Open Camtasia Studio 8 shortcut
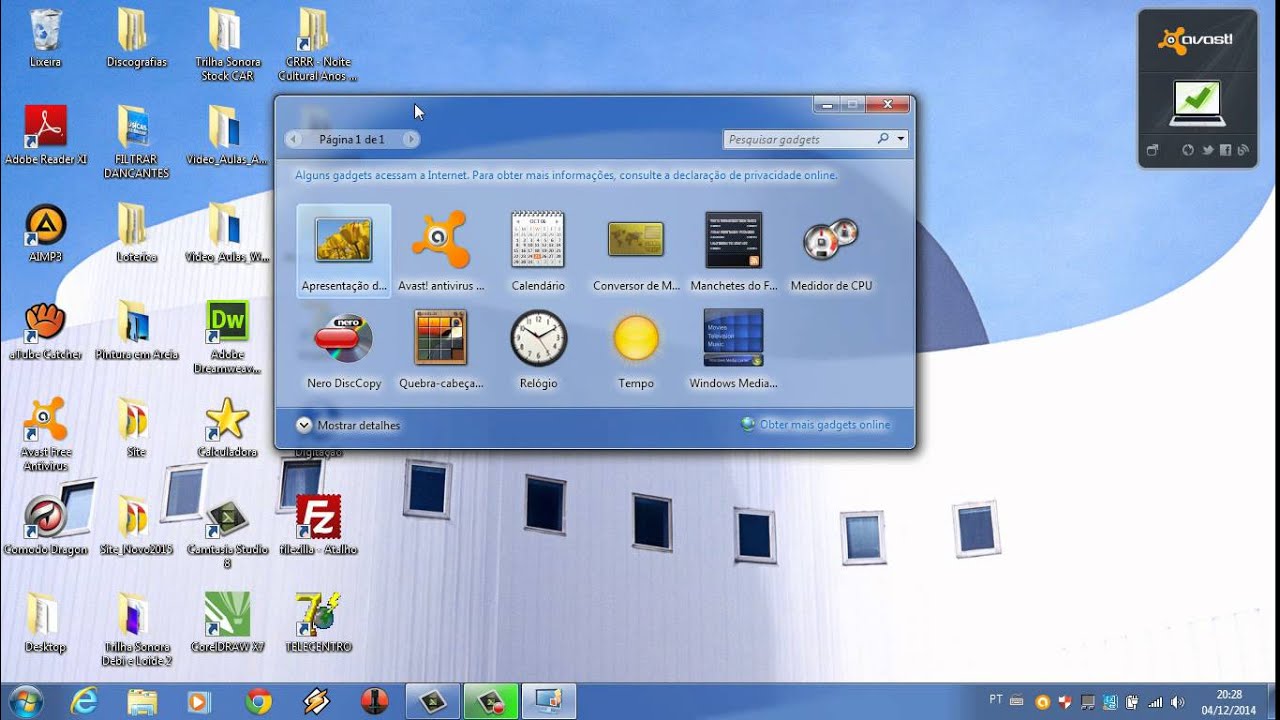 [x=227, y=533]
